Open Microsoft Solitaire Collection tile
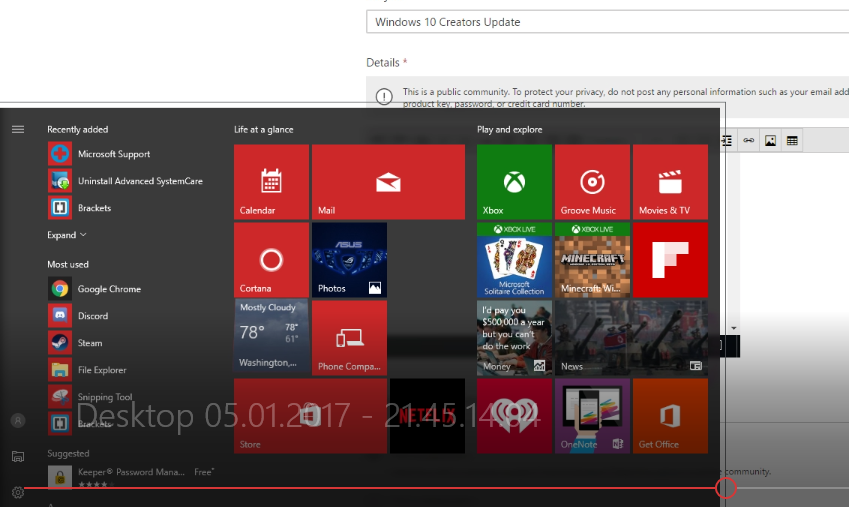849x507 pixels. tap(514, 260)
